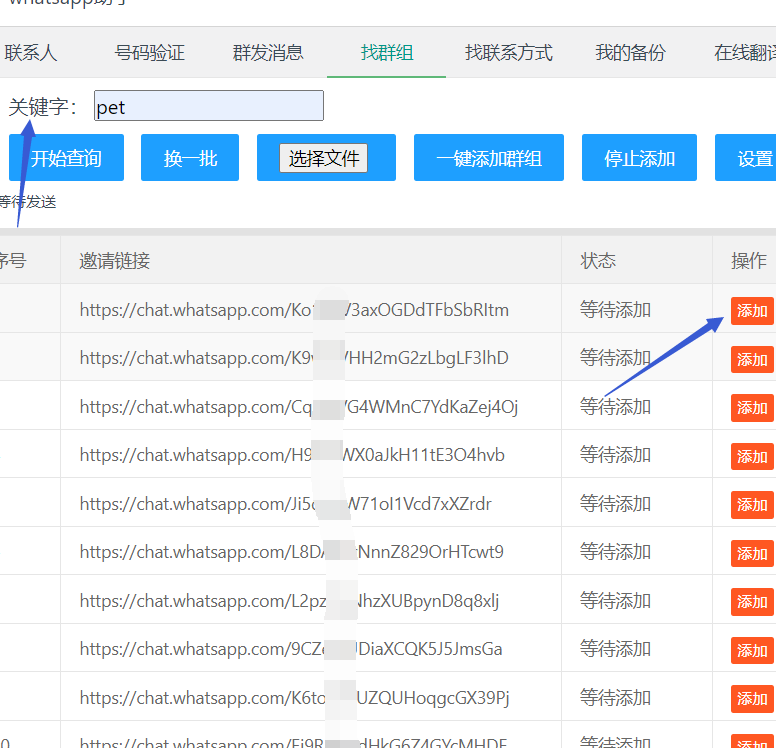Click the 序号 column header
776x748 pixels.
[x=12, y=260]
